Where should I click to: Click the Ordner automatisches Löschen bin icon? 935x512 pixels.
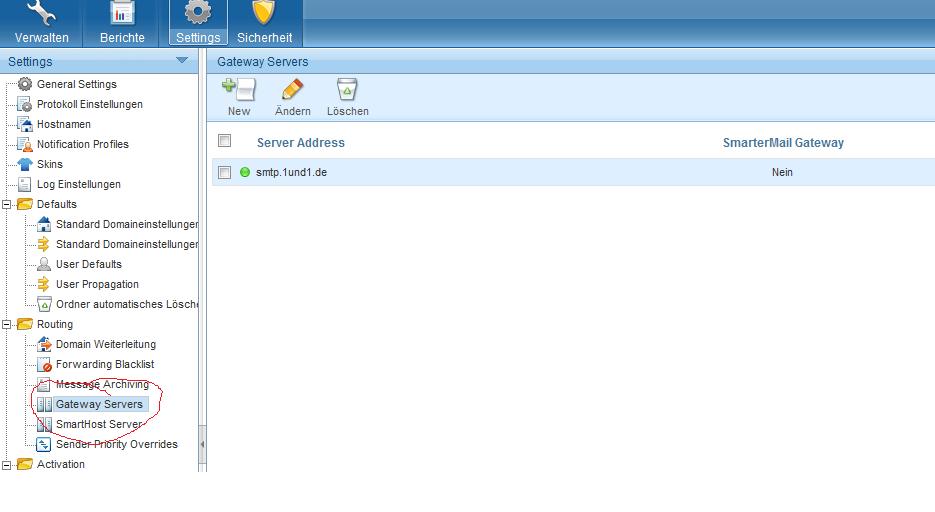pyautogui.click(x=44, y=304)
